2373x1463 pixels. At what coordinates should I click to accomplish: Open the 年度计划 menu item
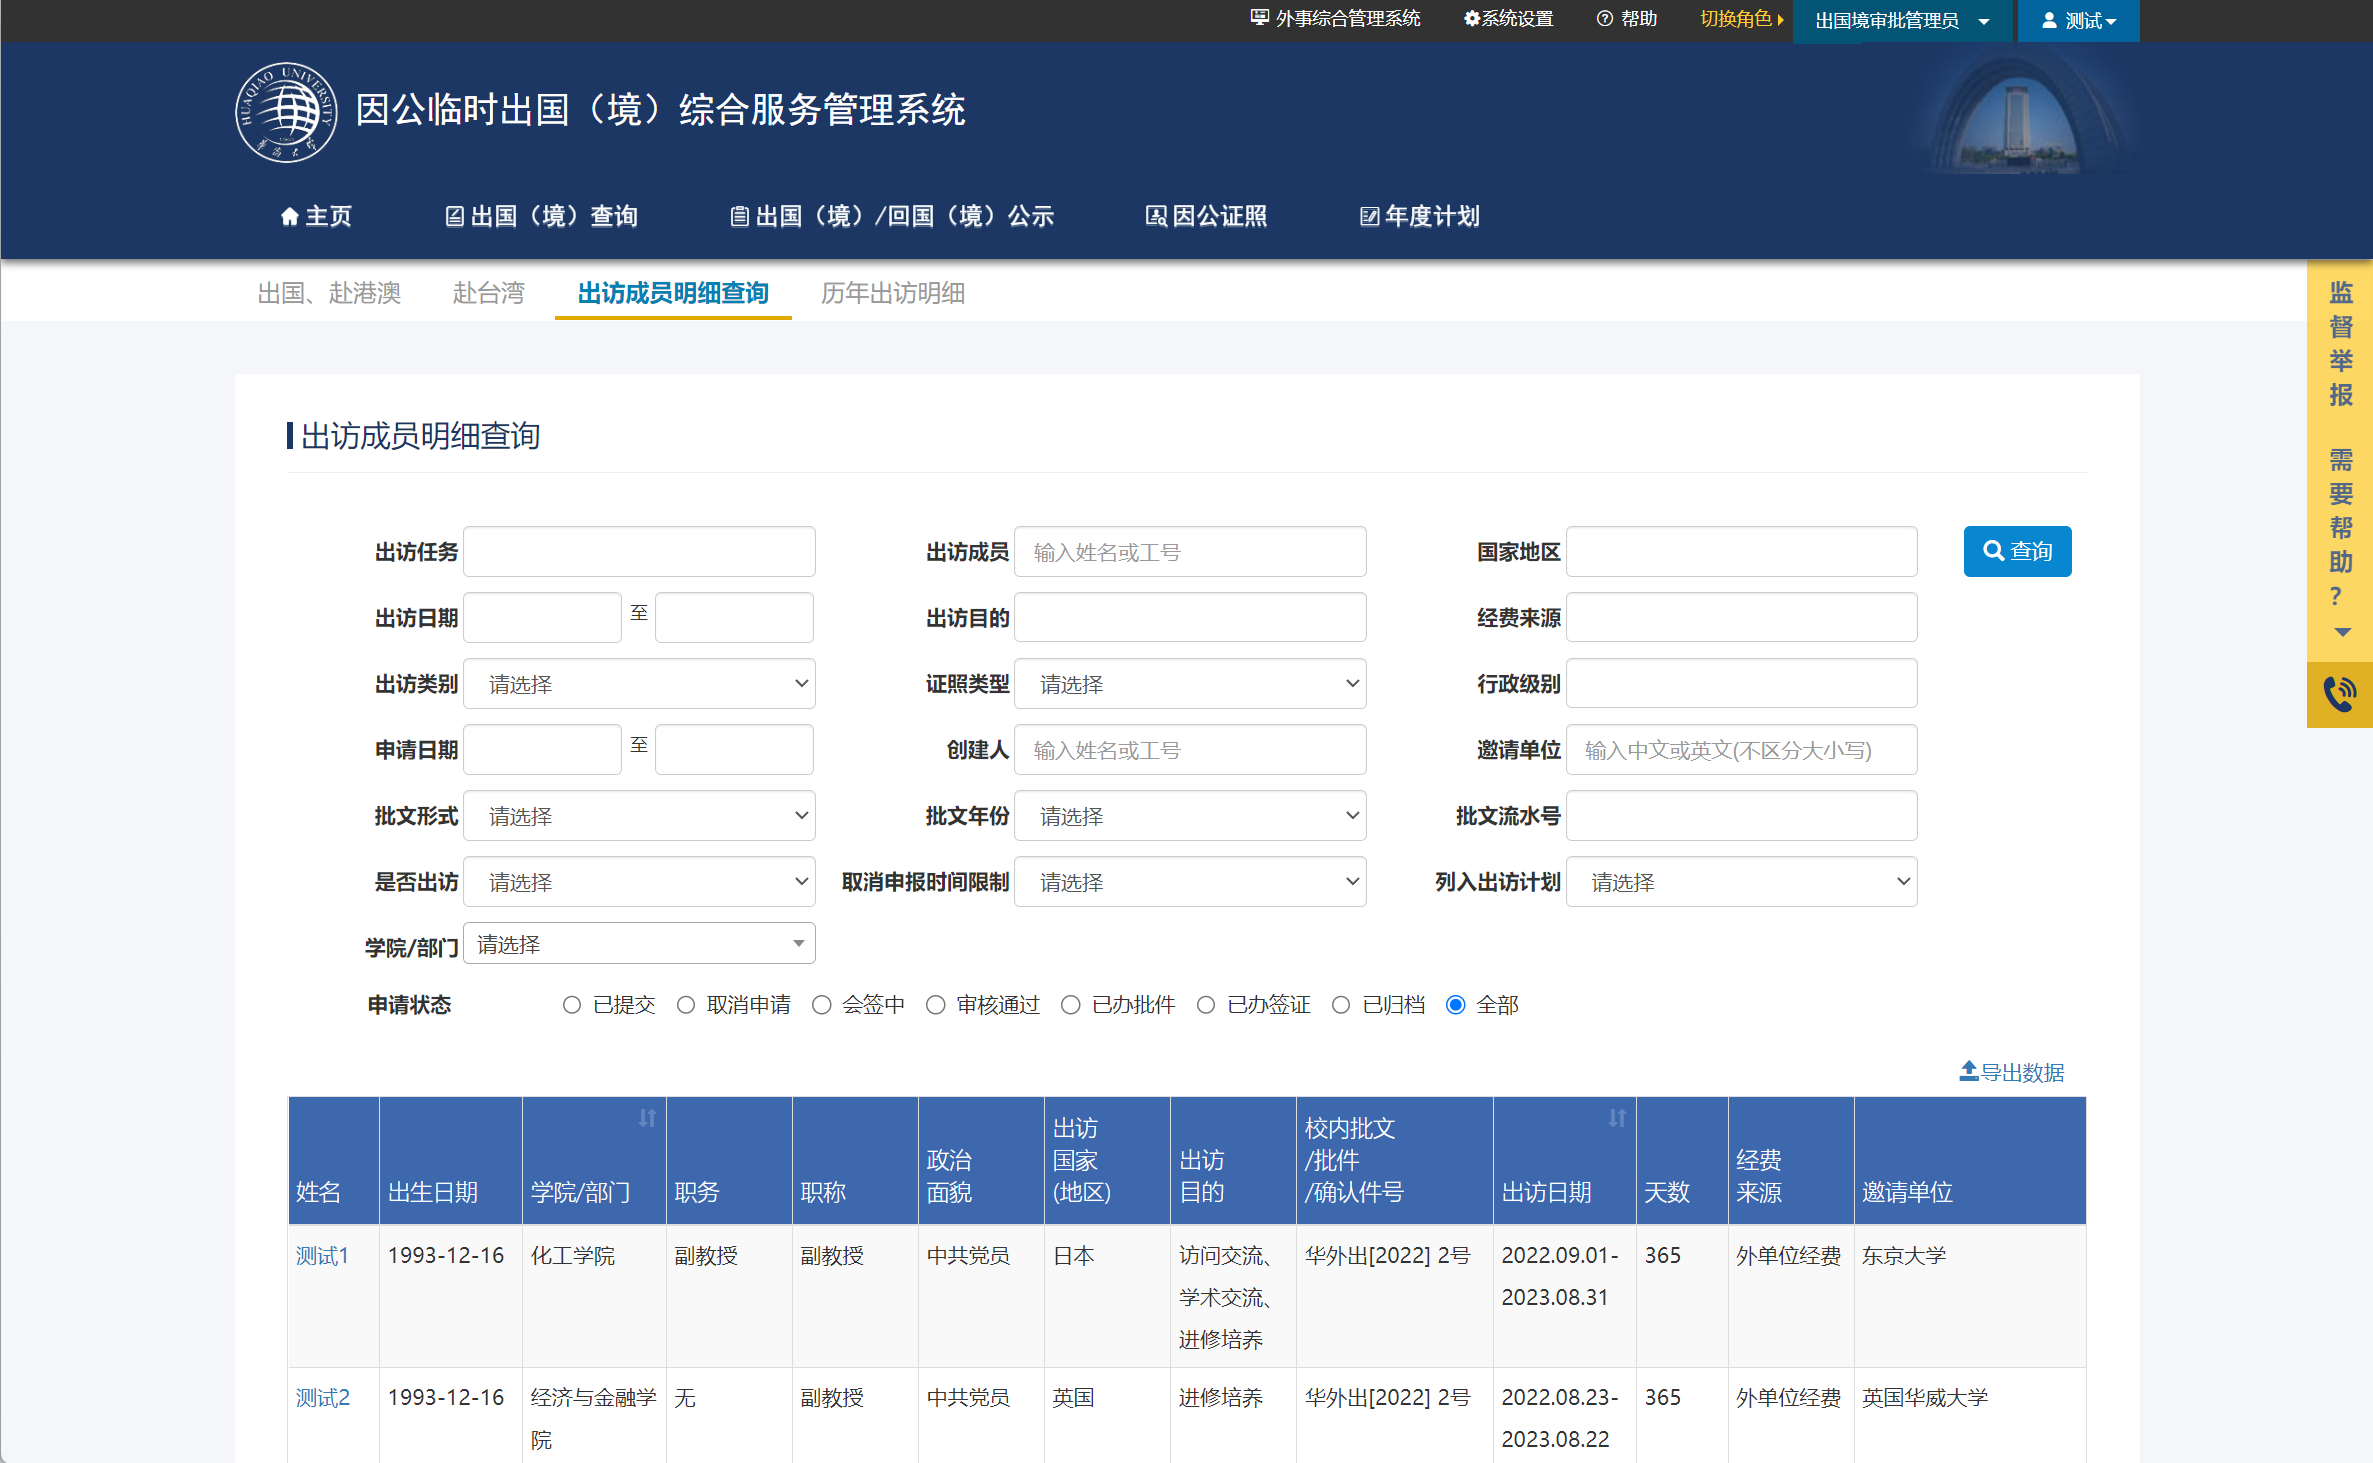(1420, 216)
